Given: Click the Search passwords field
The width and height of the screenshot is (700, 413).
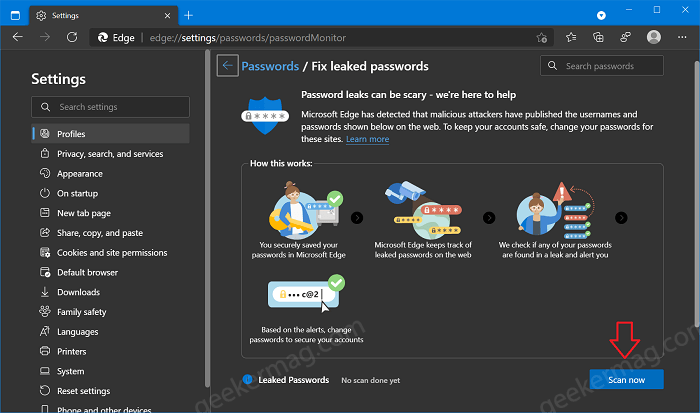Looking at the screenshot, I should [602, 66].
